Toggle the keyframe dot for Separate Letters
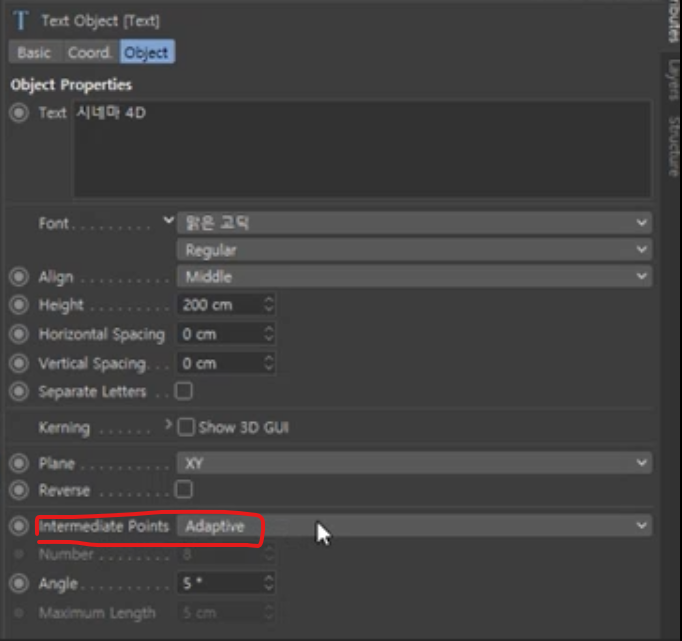Image resolution: width=682 pixels, height=641 pixels. [x=19, y=391]
